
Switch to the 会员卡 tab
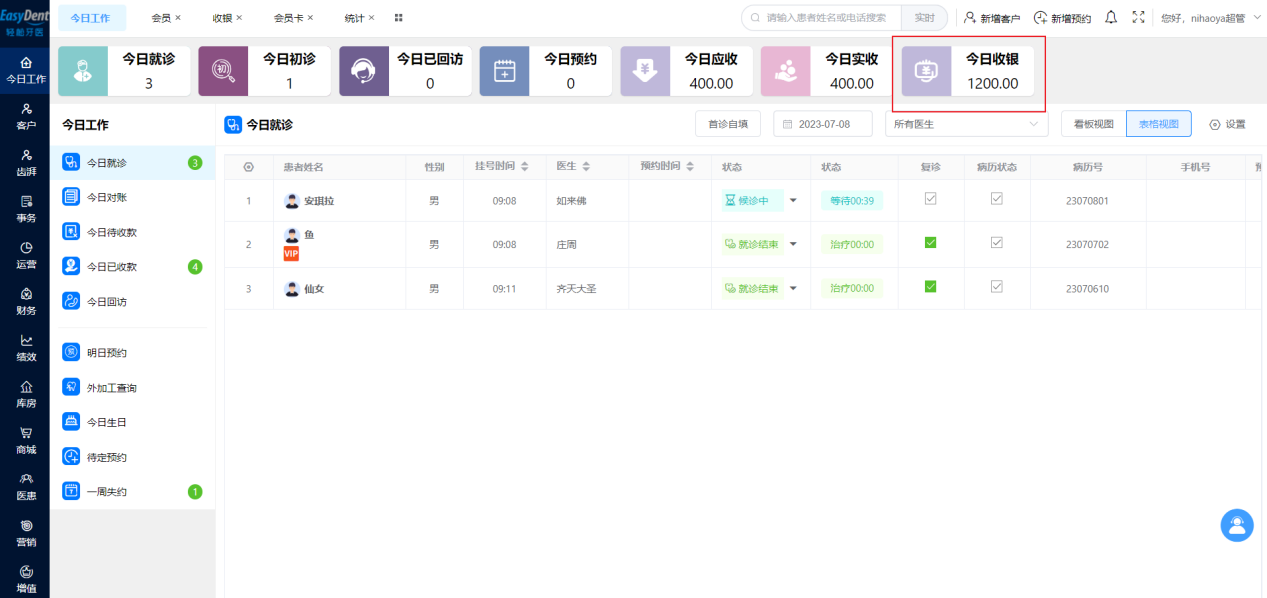click(x=293, y=18)
